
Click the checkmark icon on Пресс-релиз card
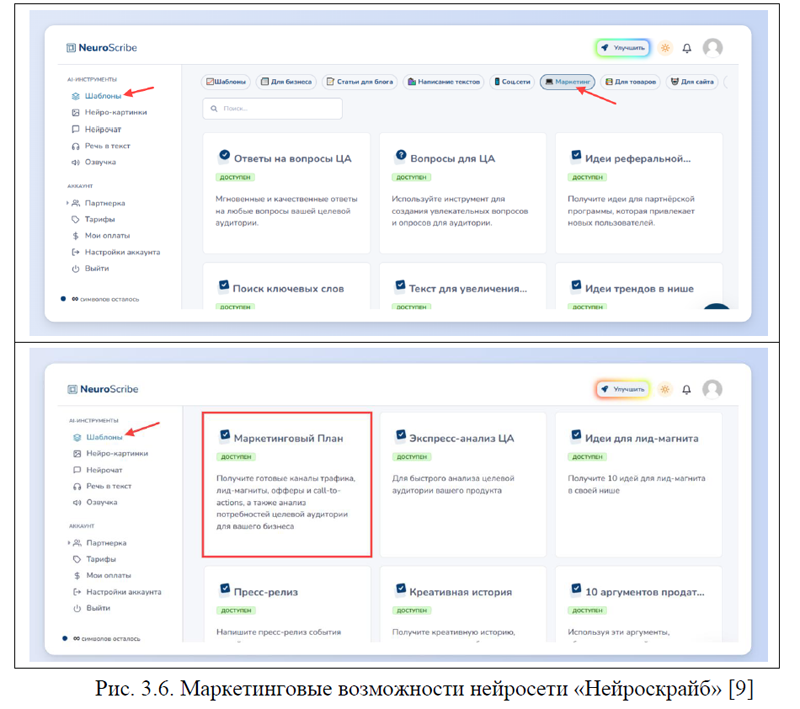225,589
